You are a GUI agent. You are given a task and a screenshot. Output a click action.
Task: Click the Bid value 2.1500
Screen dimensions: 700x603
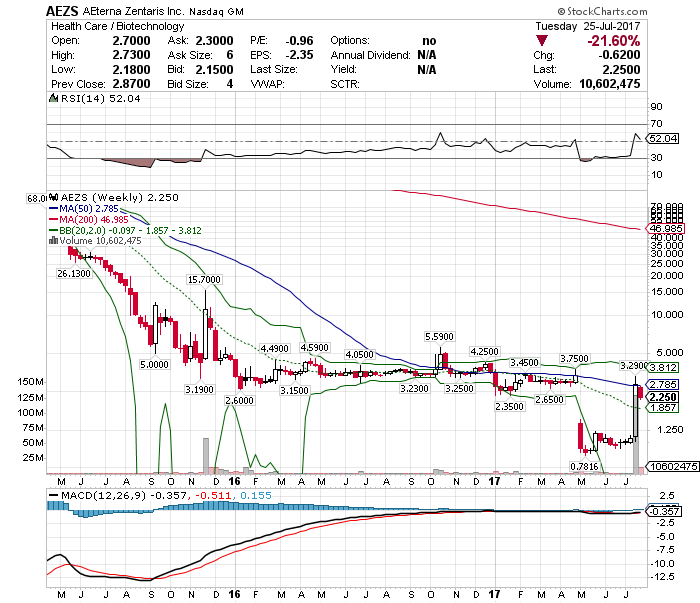[214, 70]
